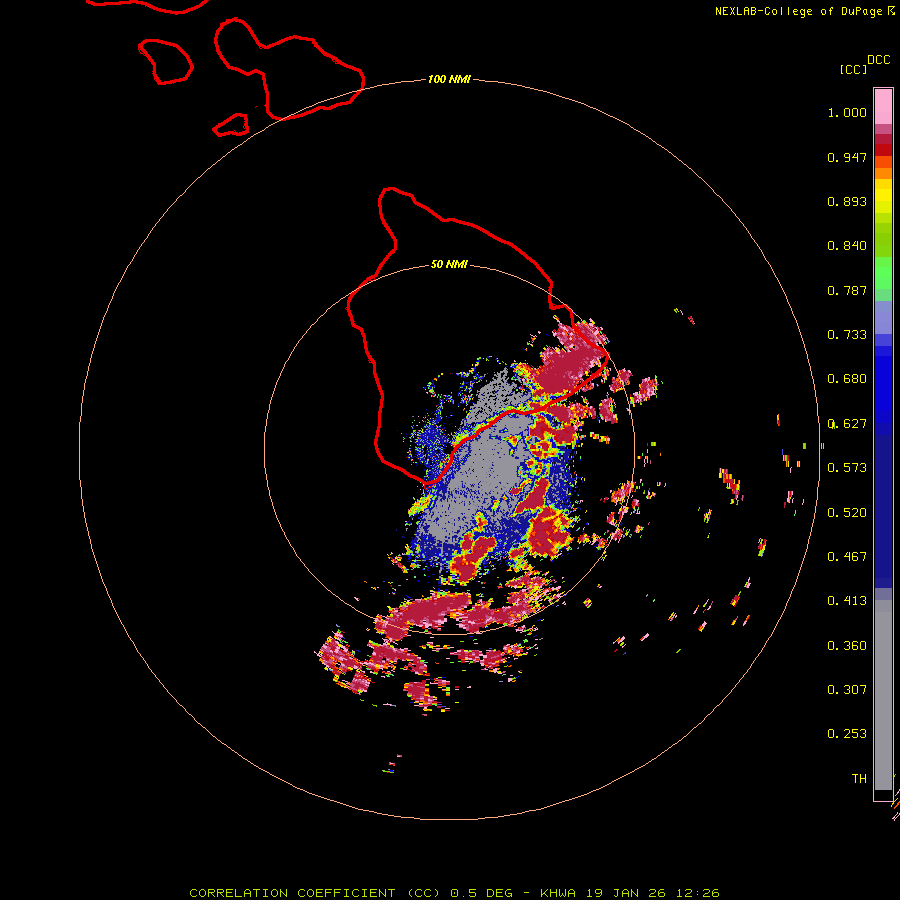Click the 1.000 legend value
The height and width of the screenshot is (900, 900).
[847, 112]
